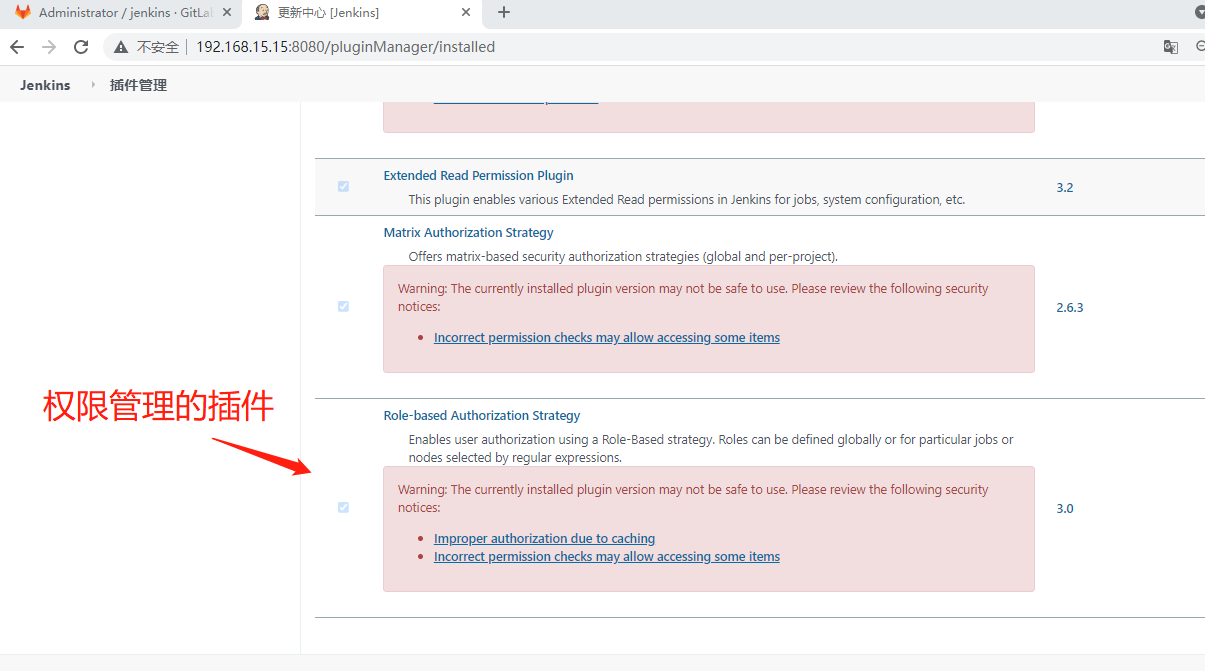Switch to the Administrator / jenkins GitLab tab

(122, 13)
